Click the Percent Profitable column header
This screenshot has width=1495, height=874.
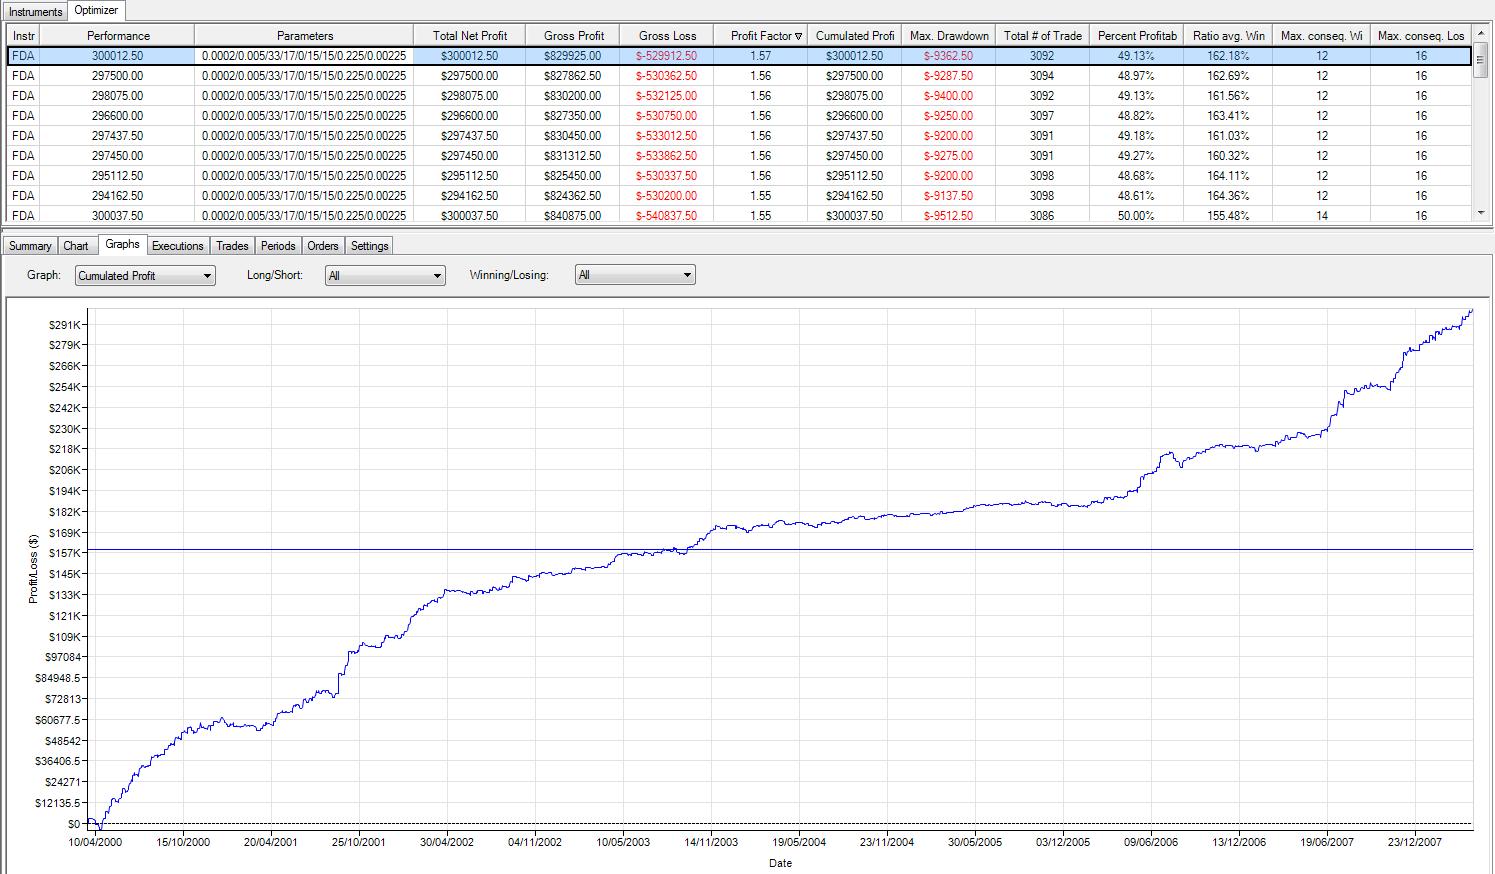pyautogui.click(x=1137, y=36)
